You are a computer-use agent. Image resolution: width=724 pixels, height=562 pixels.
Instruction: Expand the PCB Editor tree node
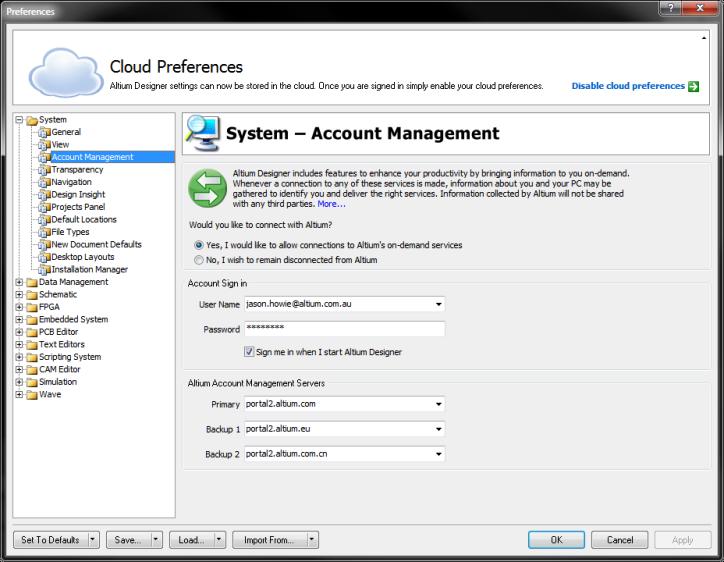[19, 332]
